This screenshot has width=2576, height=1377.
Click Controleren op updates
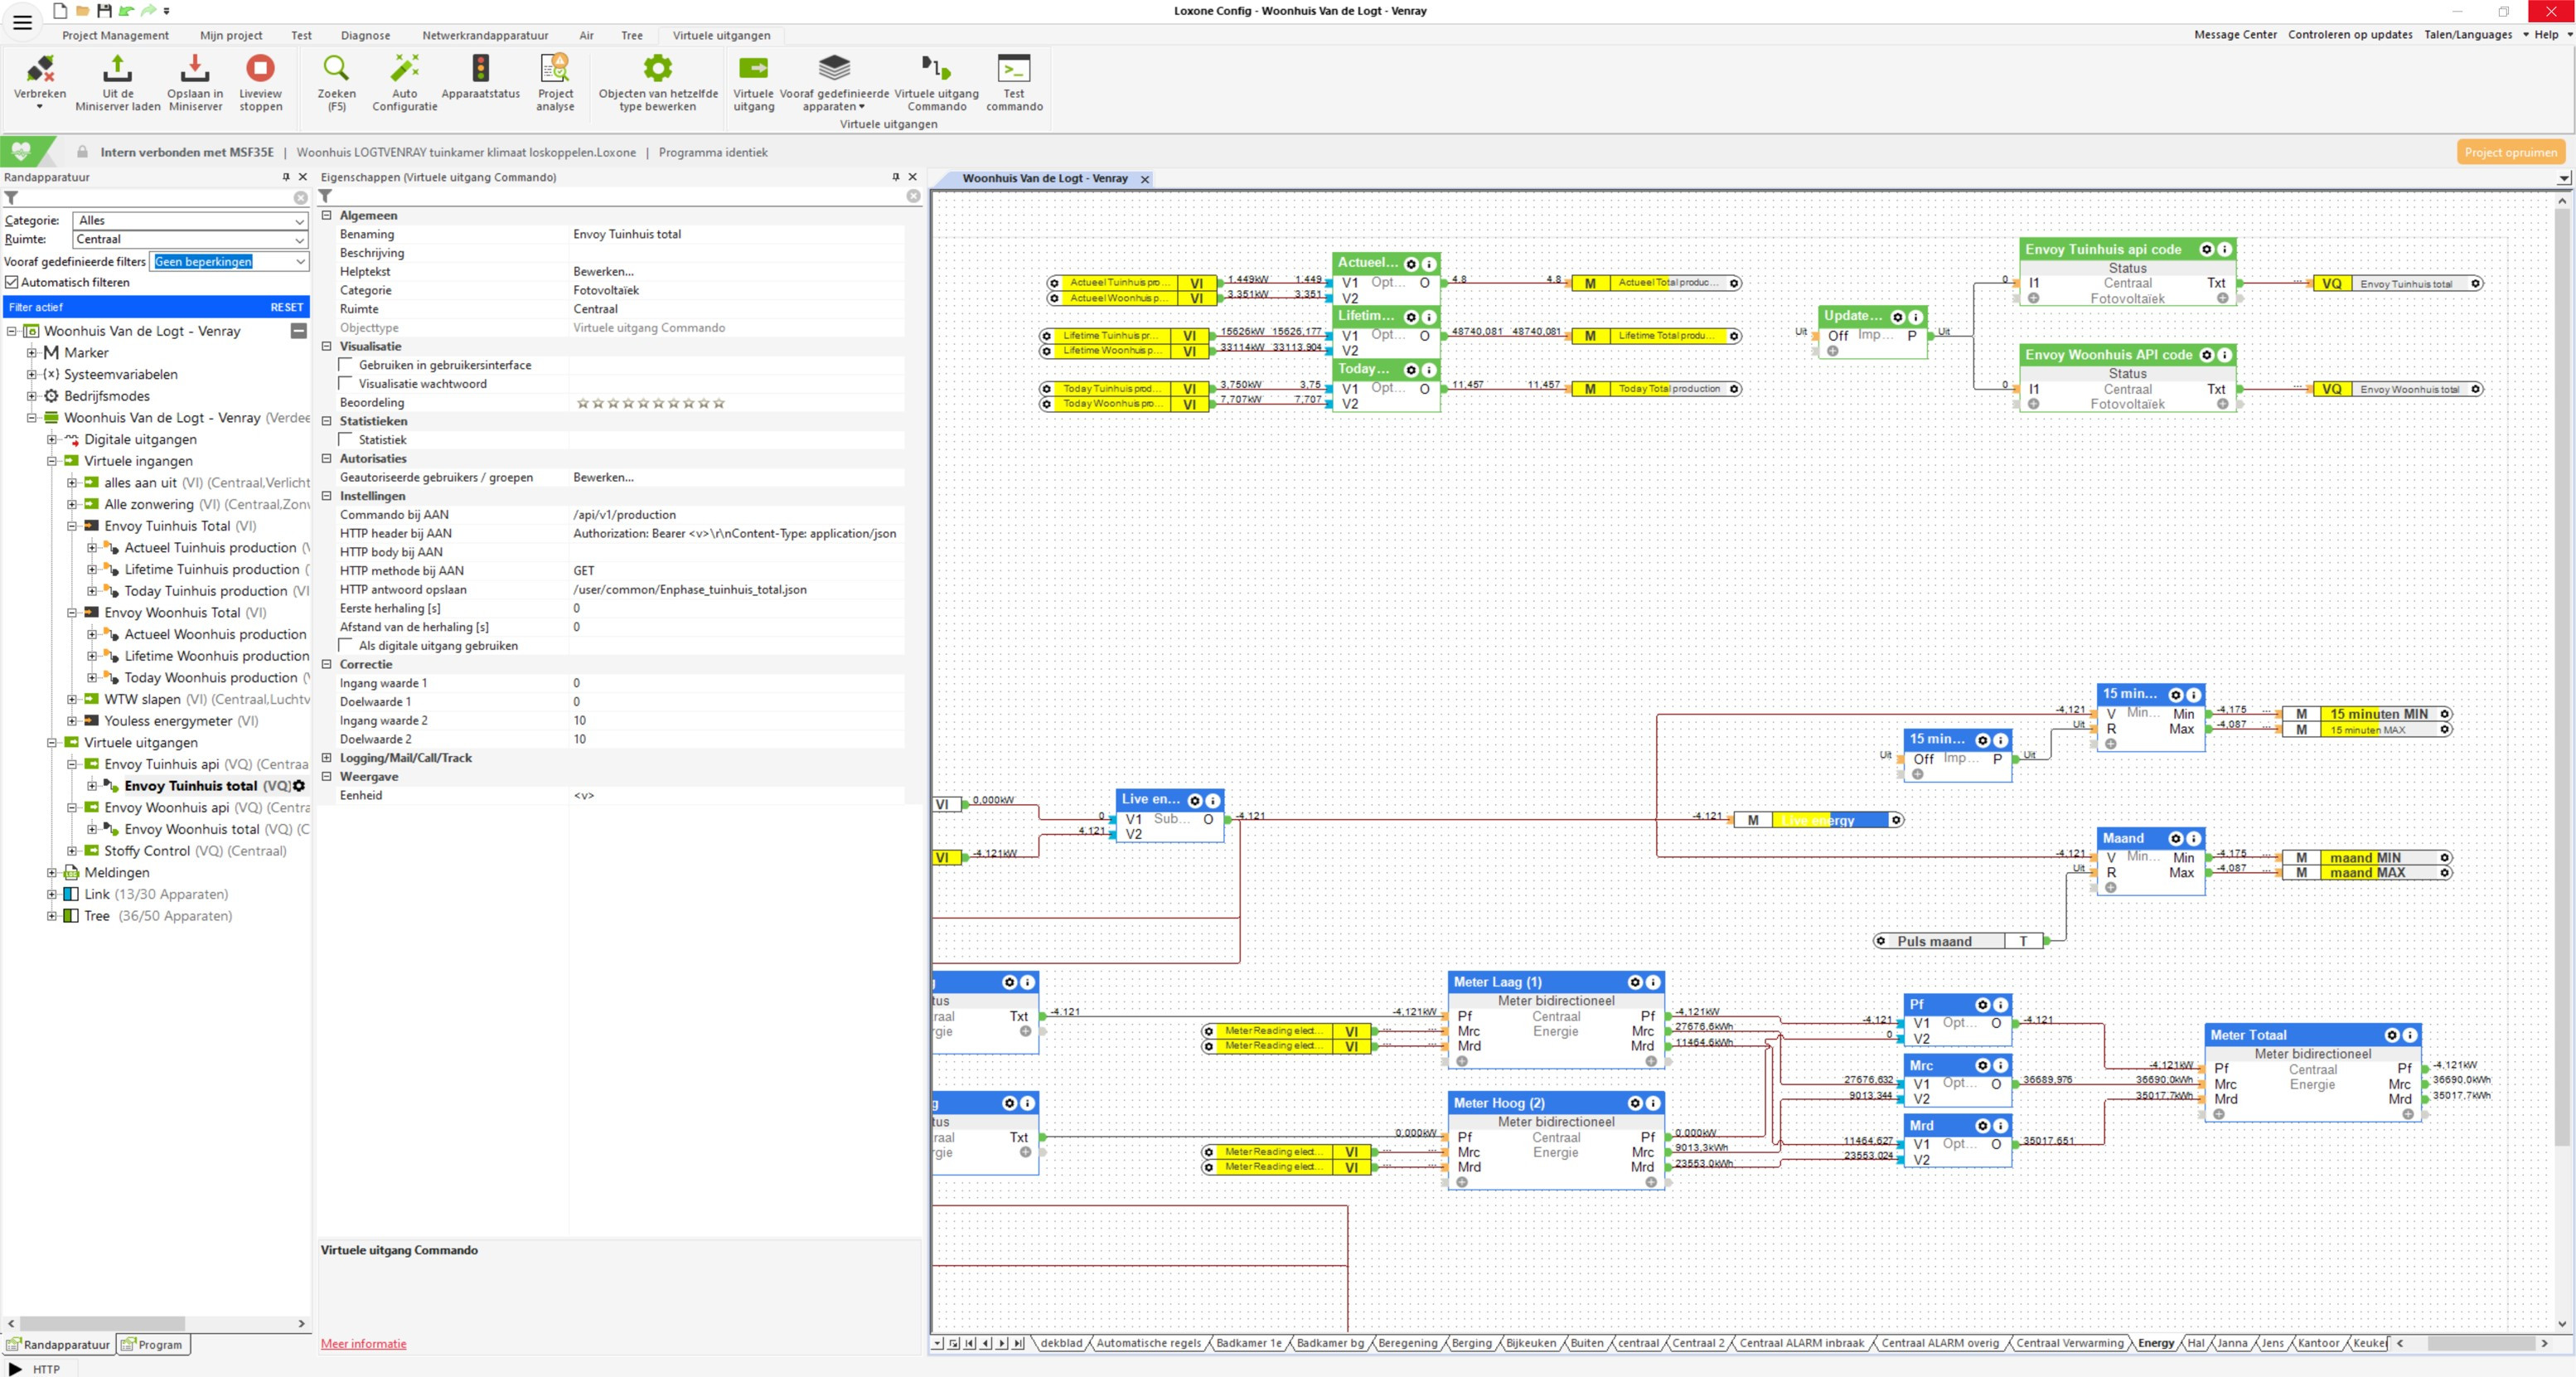2350,35
